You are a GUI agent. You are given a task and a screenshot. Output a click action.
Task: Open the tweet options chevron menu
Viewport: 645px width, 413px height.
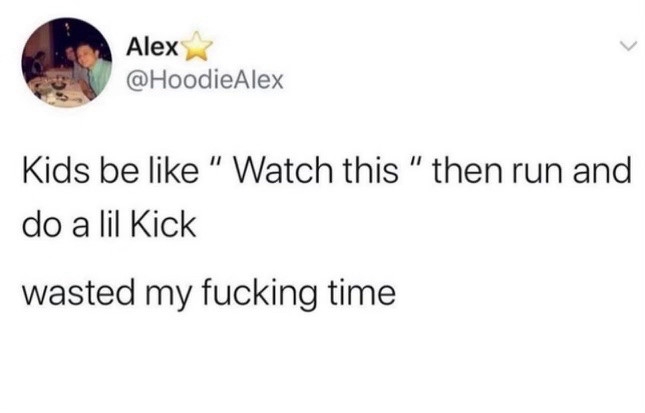click(629, 46)
